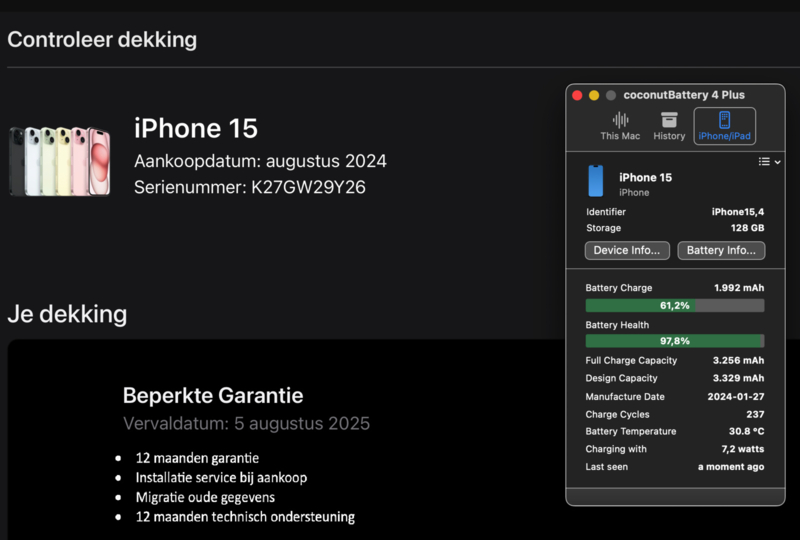Select the iPhone/iPad tab
Screen dimensions: 800x540
(x=724, y=126)
